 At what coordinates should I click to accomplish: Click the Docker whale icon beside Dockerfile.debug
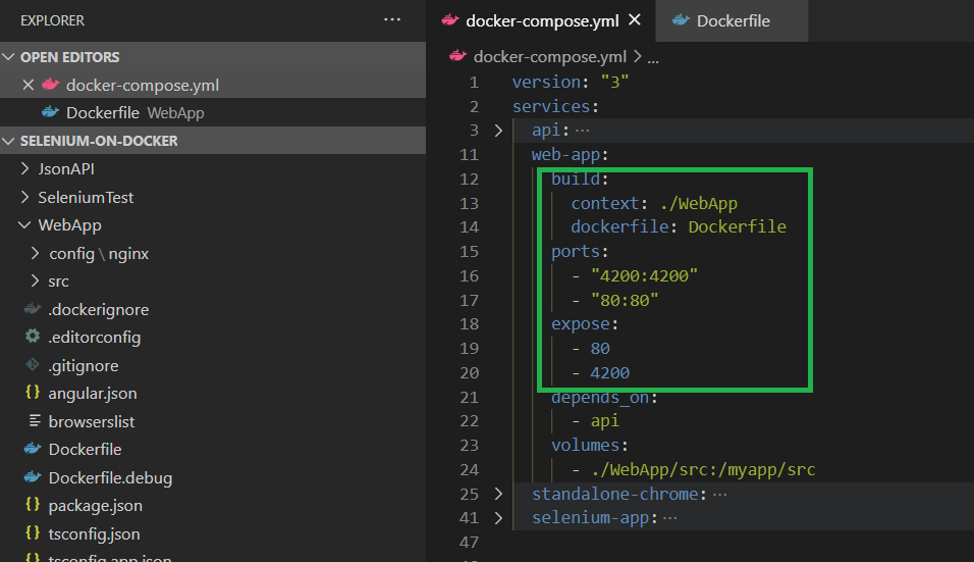point(33,477)
